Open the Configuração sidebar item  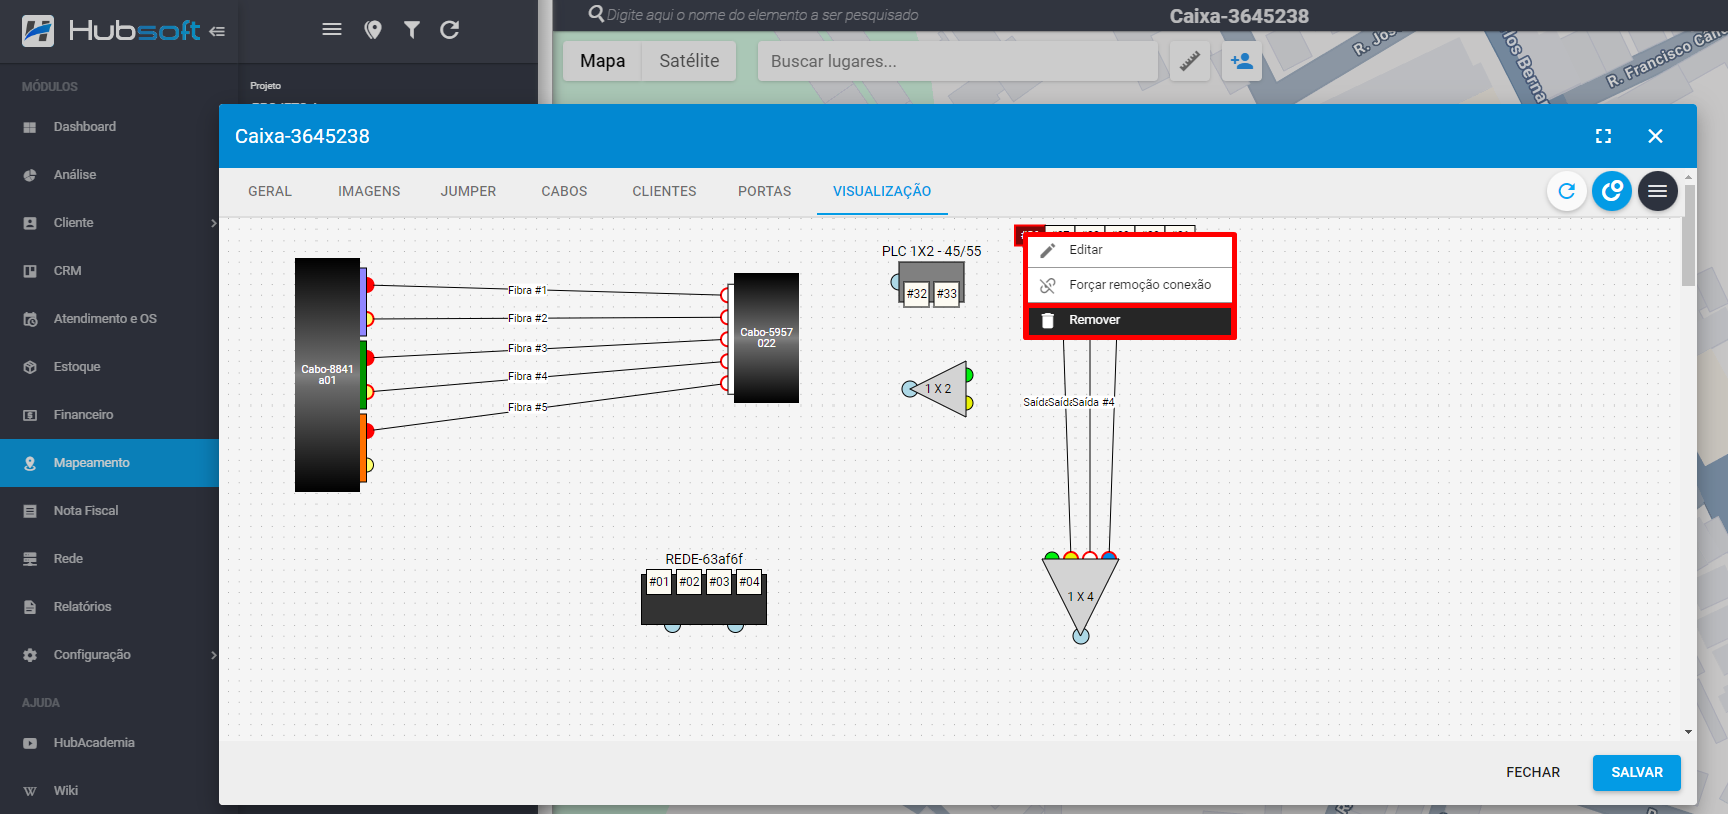pos(109,655)
